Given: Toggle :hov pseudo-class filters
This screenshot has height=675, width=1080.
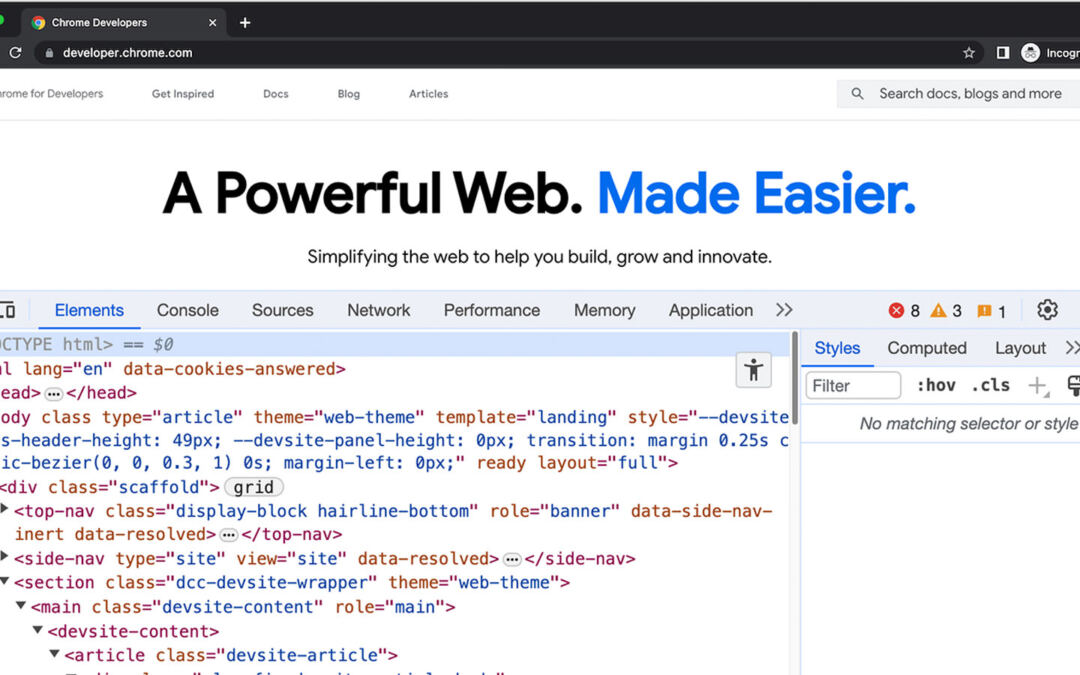Looking at the screenshot, I should [935, 385].
